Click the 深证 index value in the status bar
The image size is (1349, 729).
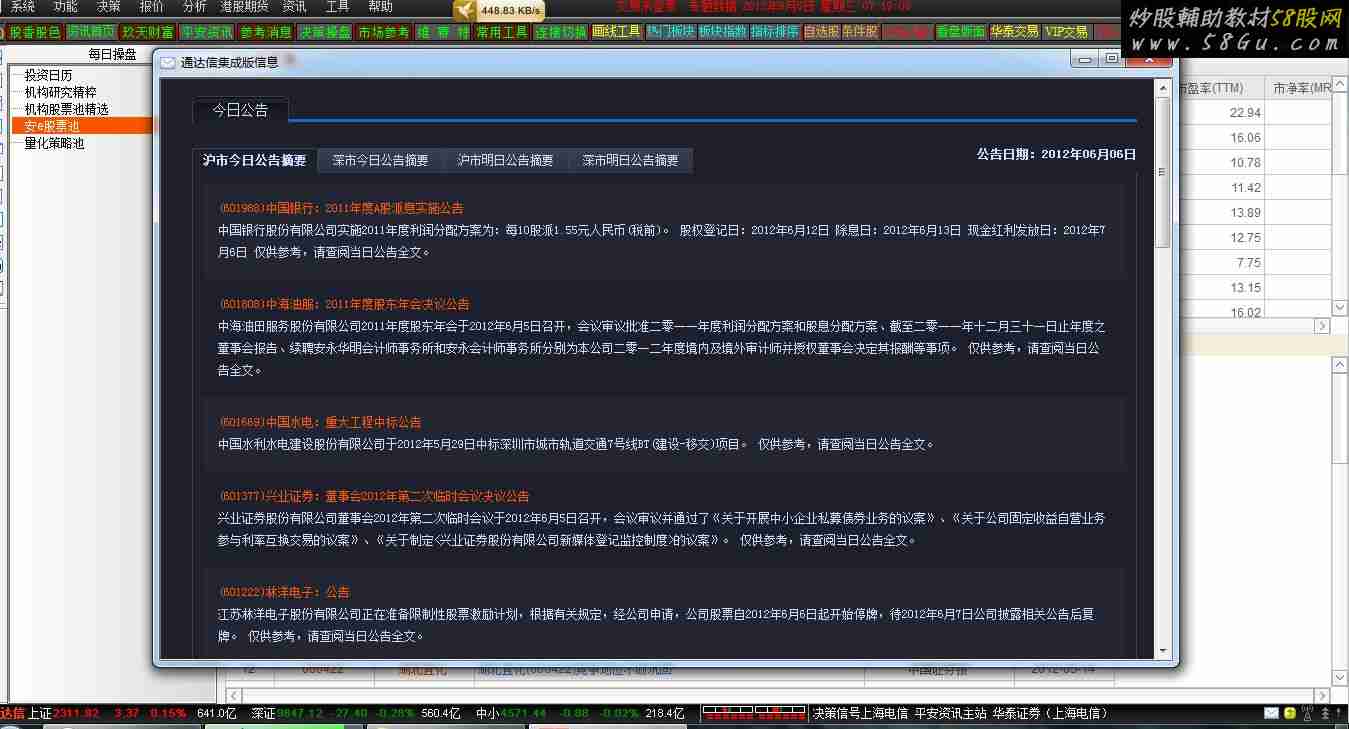pyautogui.click(x=298, y=713)
